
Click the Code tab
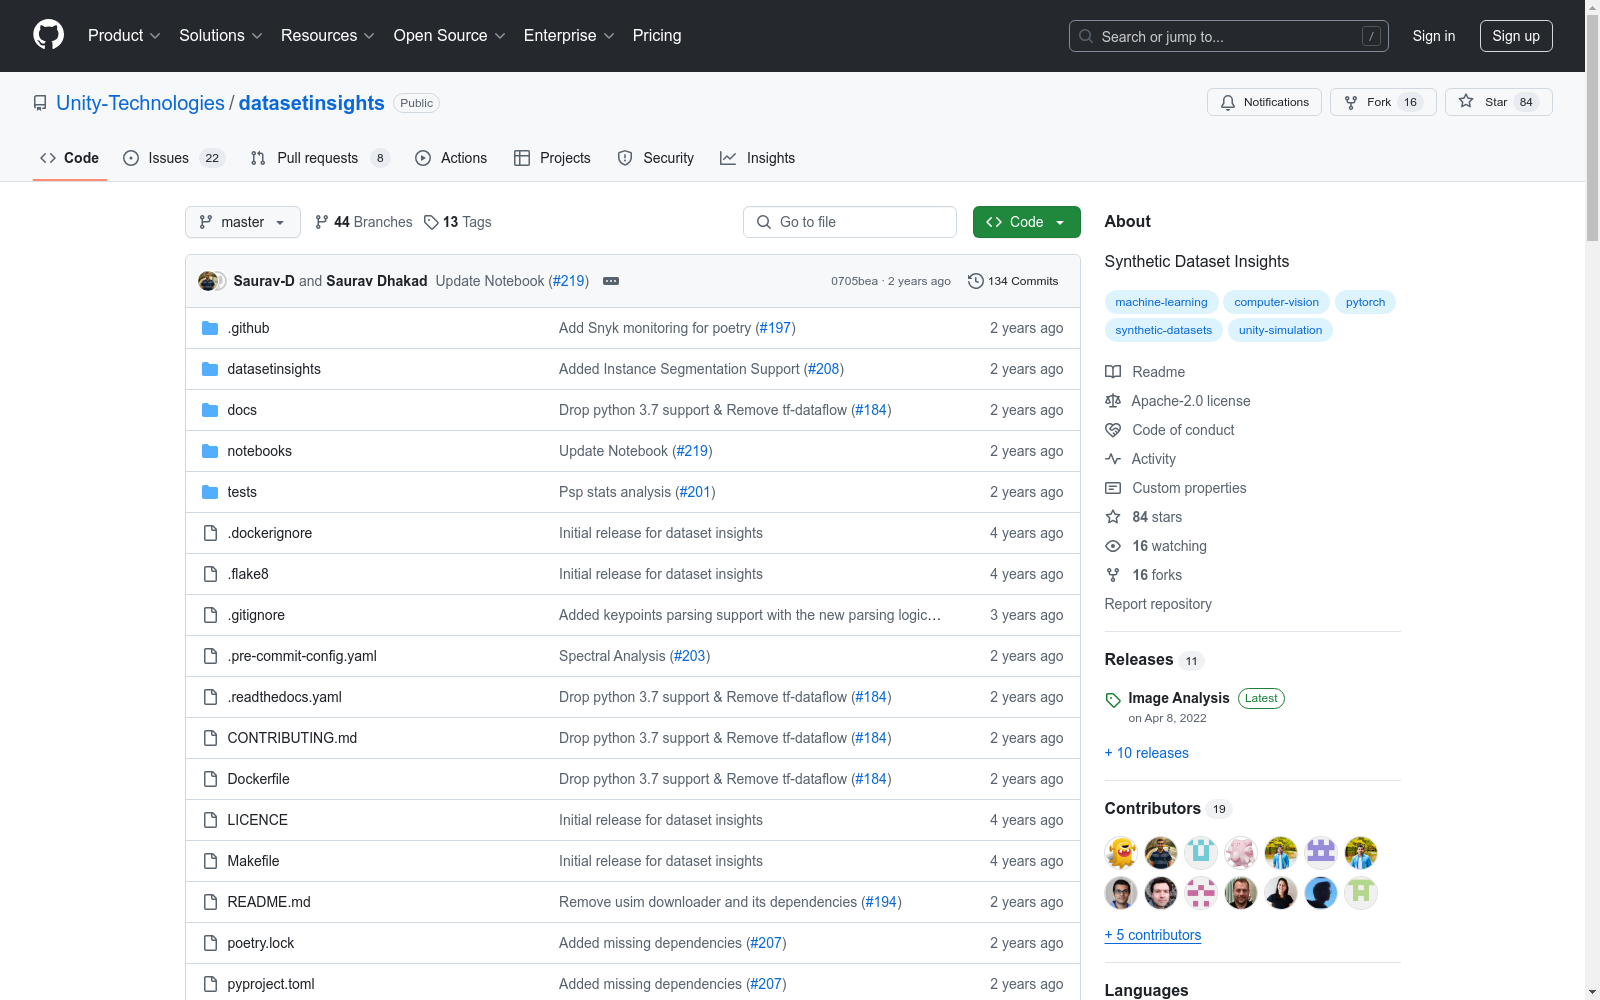tap(70, 158)
